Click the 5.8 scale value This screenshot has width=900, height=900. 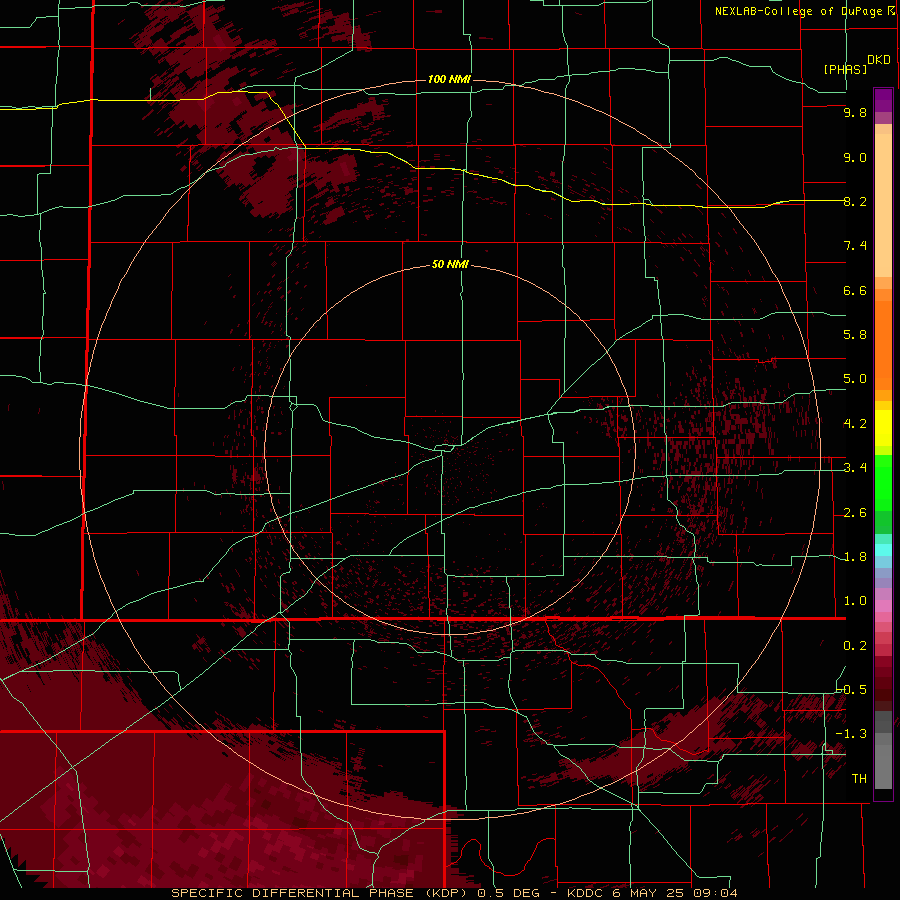[855, 335]
